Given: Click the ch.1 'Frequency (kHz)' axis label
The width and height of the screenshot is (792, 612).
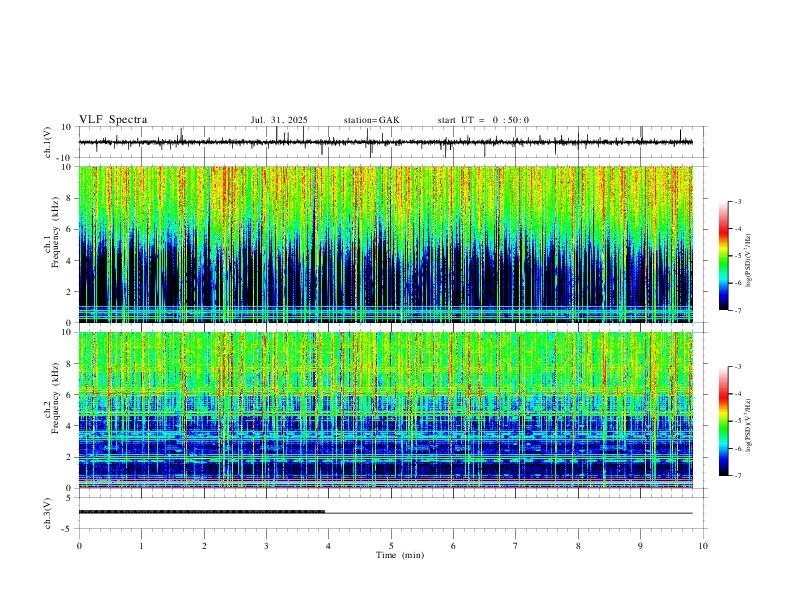Looking at the screenshot, I should point(55,232).
